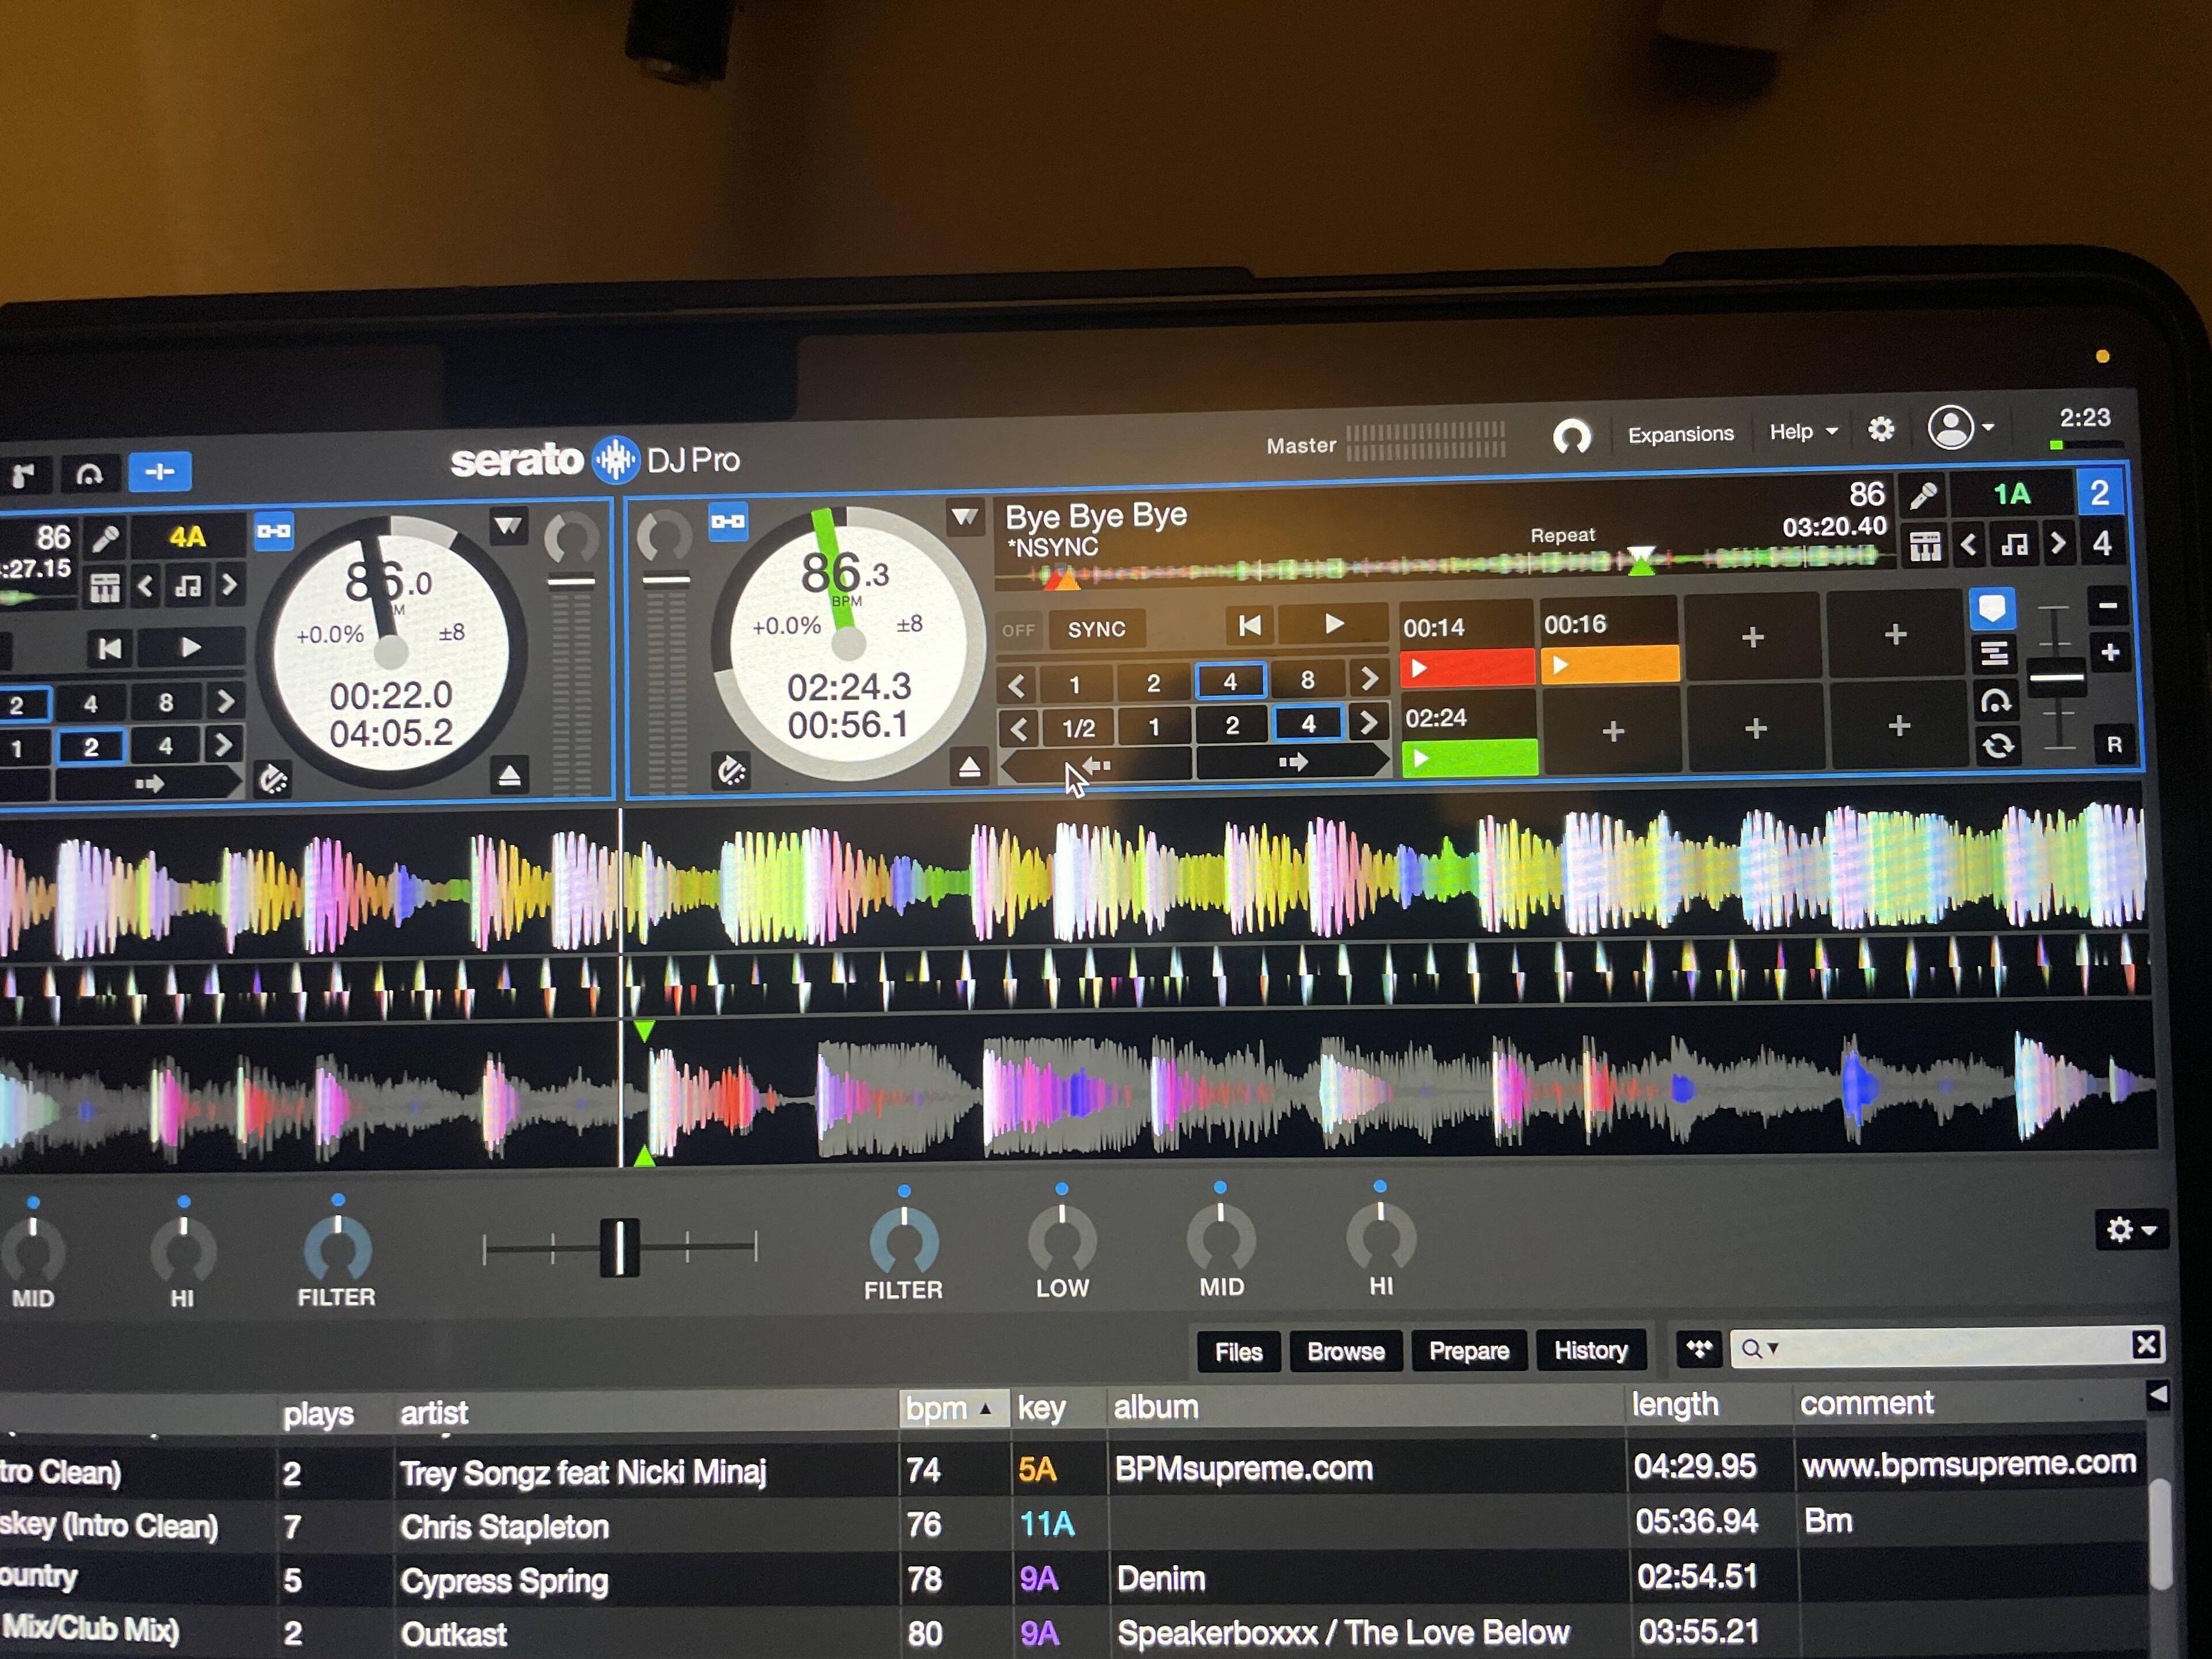Toggle the blue crossfader view button at top left
This screenshot has height=1659, width=2212.
click(160, 472)
